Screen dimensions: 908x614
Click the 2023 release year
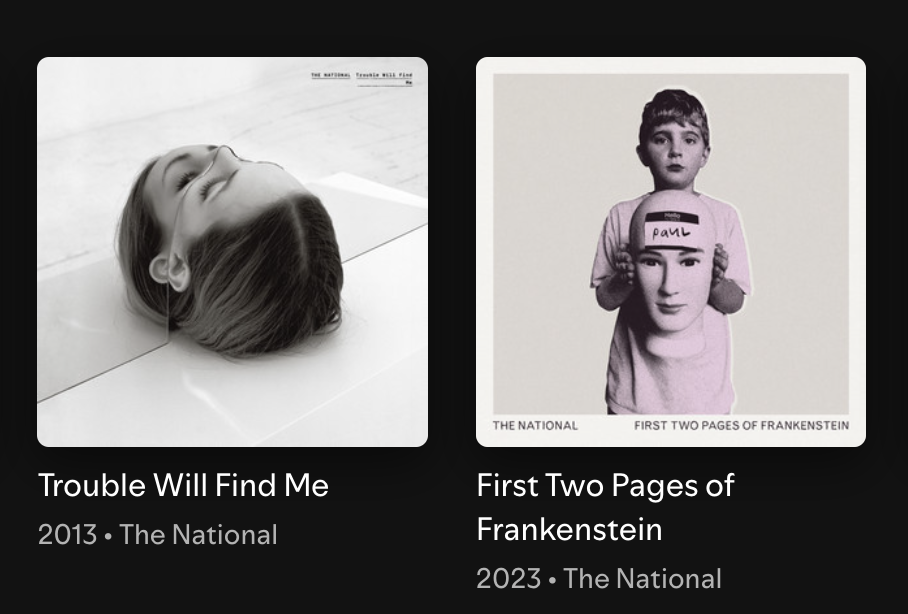point(506,579)
